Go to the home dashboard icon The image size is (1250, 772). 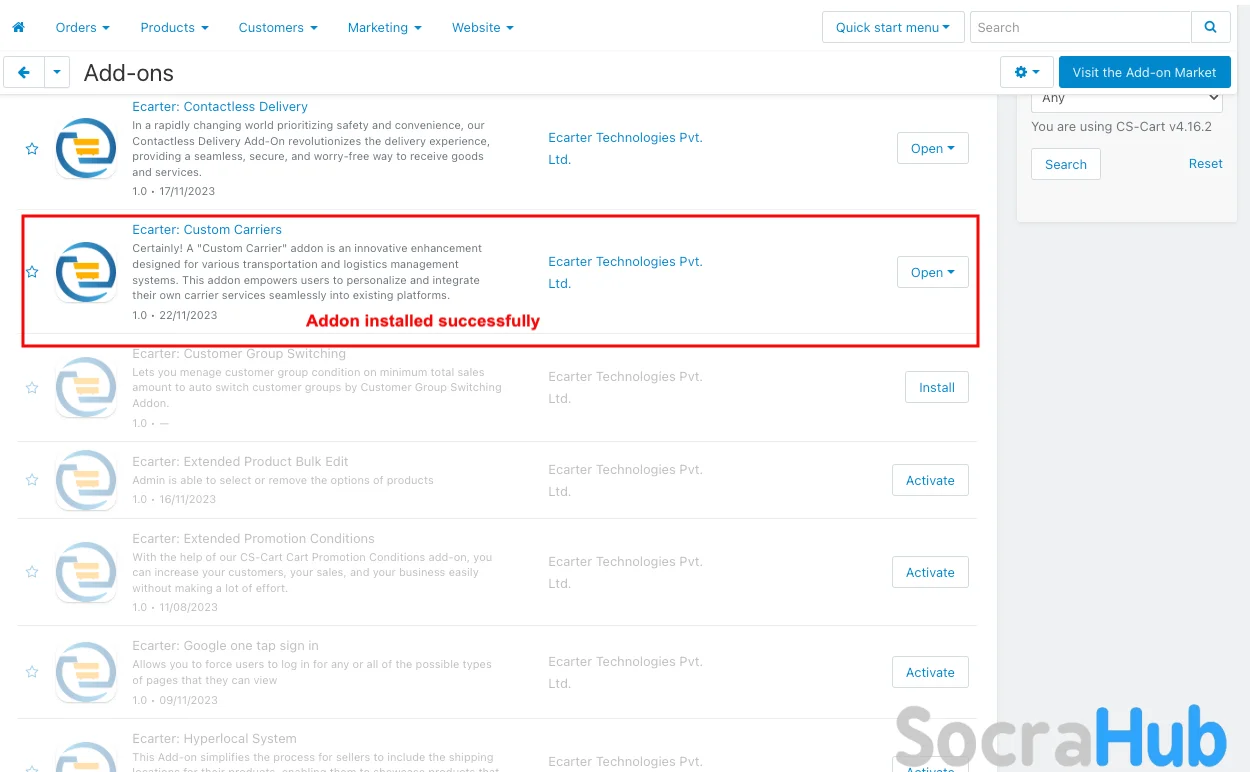point(18,27)
